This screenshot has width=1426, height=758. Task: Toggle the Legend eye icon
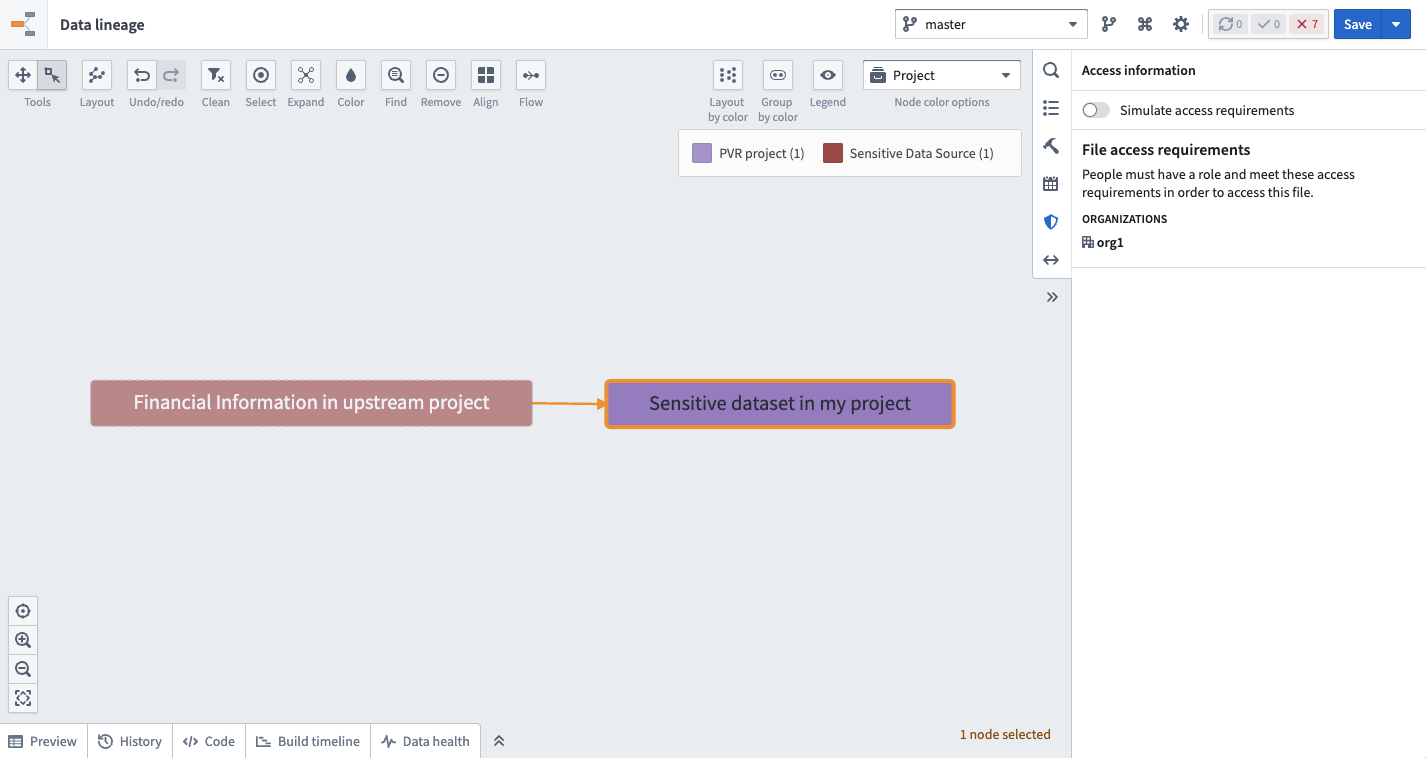[827, 75]
